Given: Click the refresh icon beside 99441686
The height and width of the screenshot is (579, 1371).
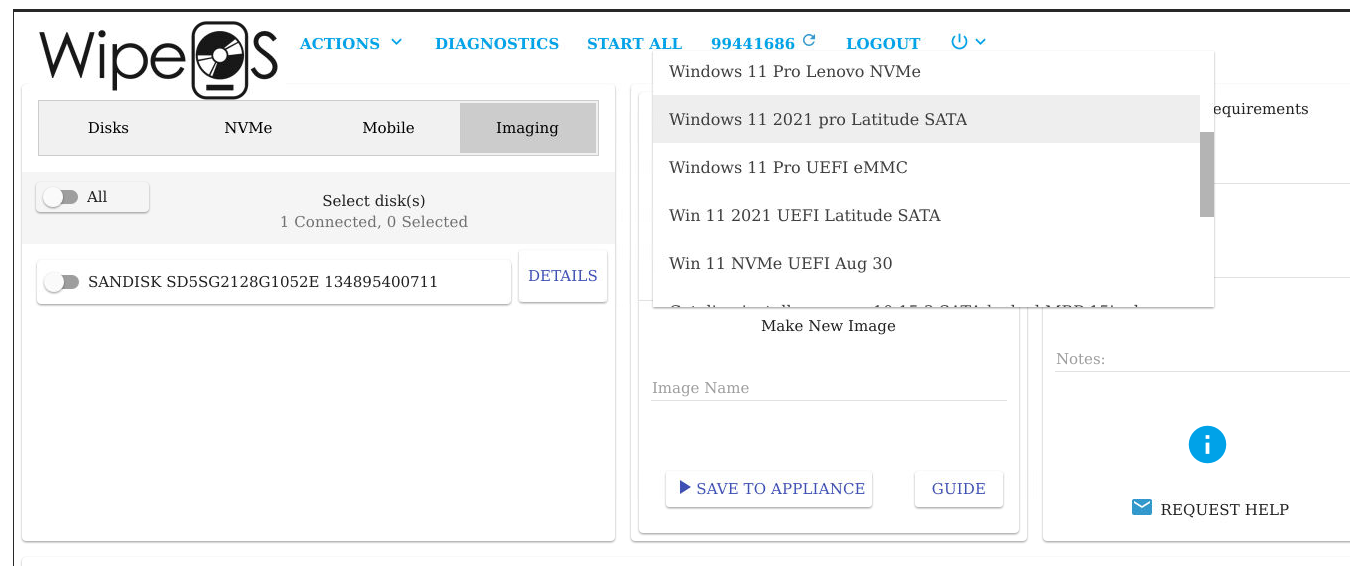Looking at the screenshot, I should click(x=809, y=41).
